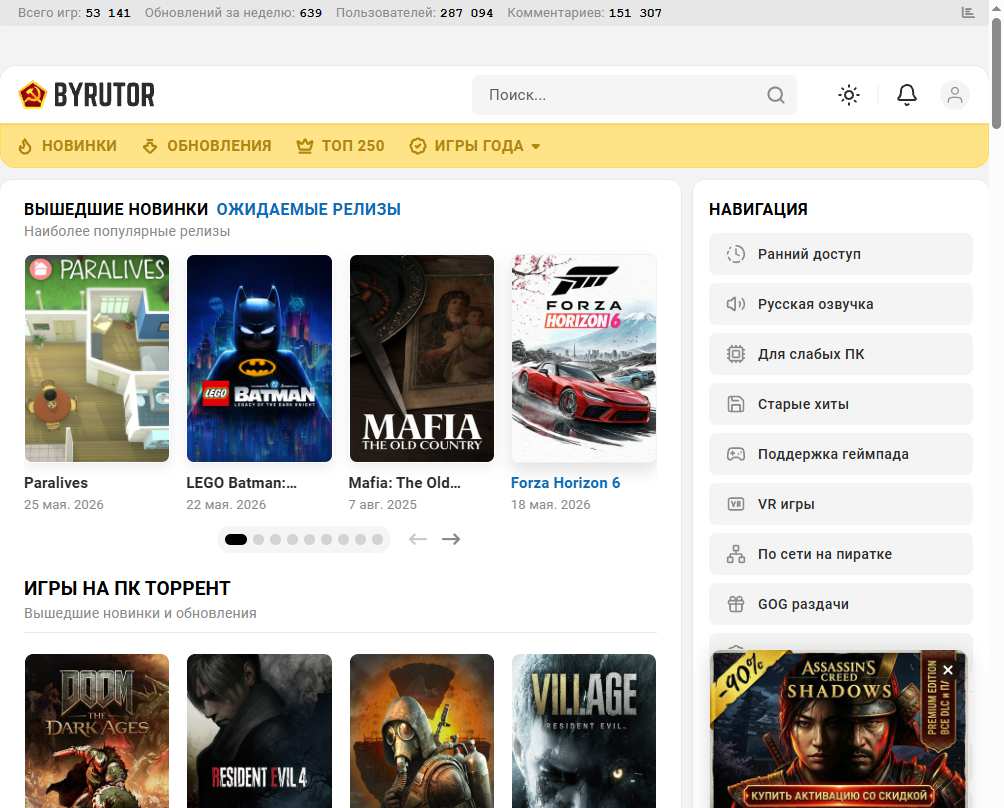Image resolution: width=1004 pixels, height=808 pixels.
Task: Open the Топ 250 menu item
Action: pos(353,146)
